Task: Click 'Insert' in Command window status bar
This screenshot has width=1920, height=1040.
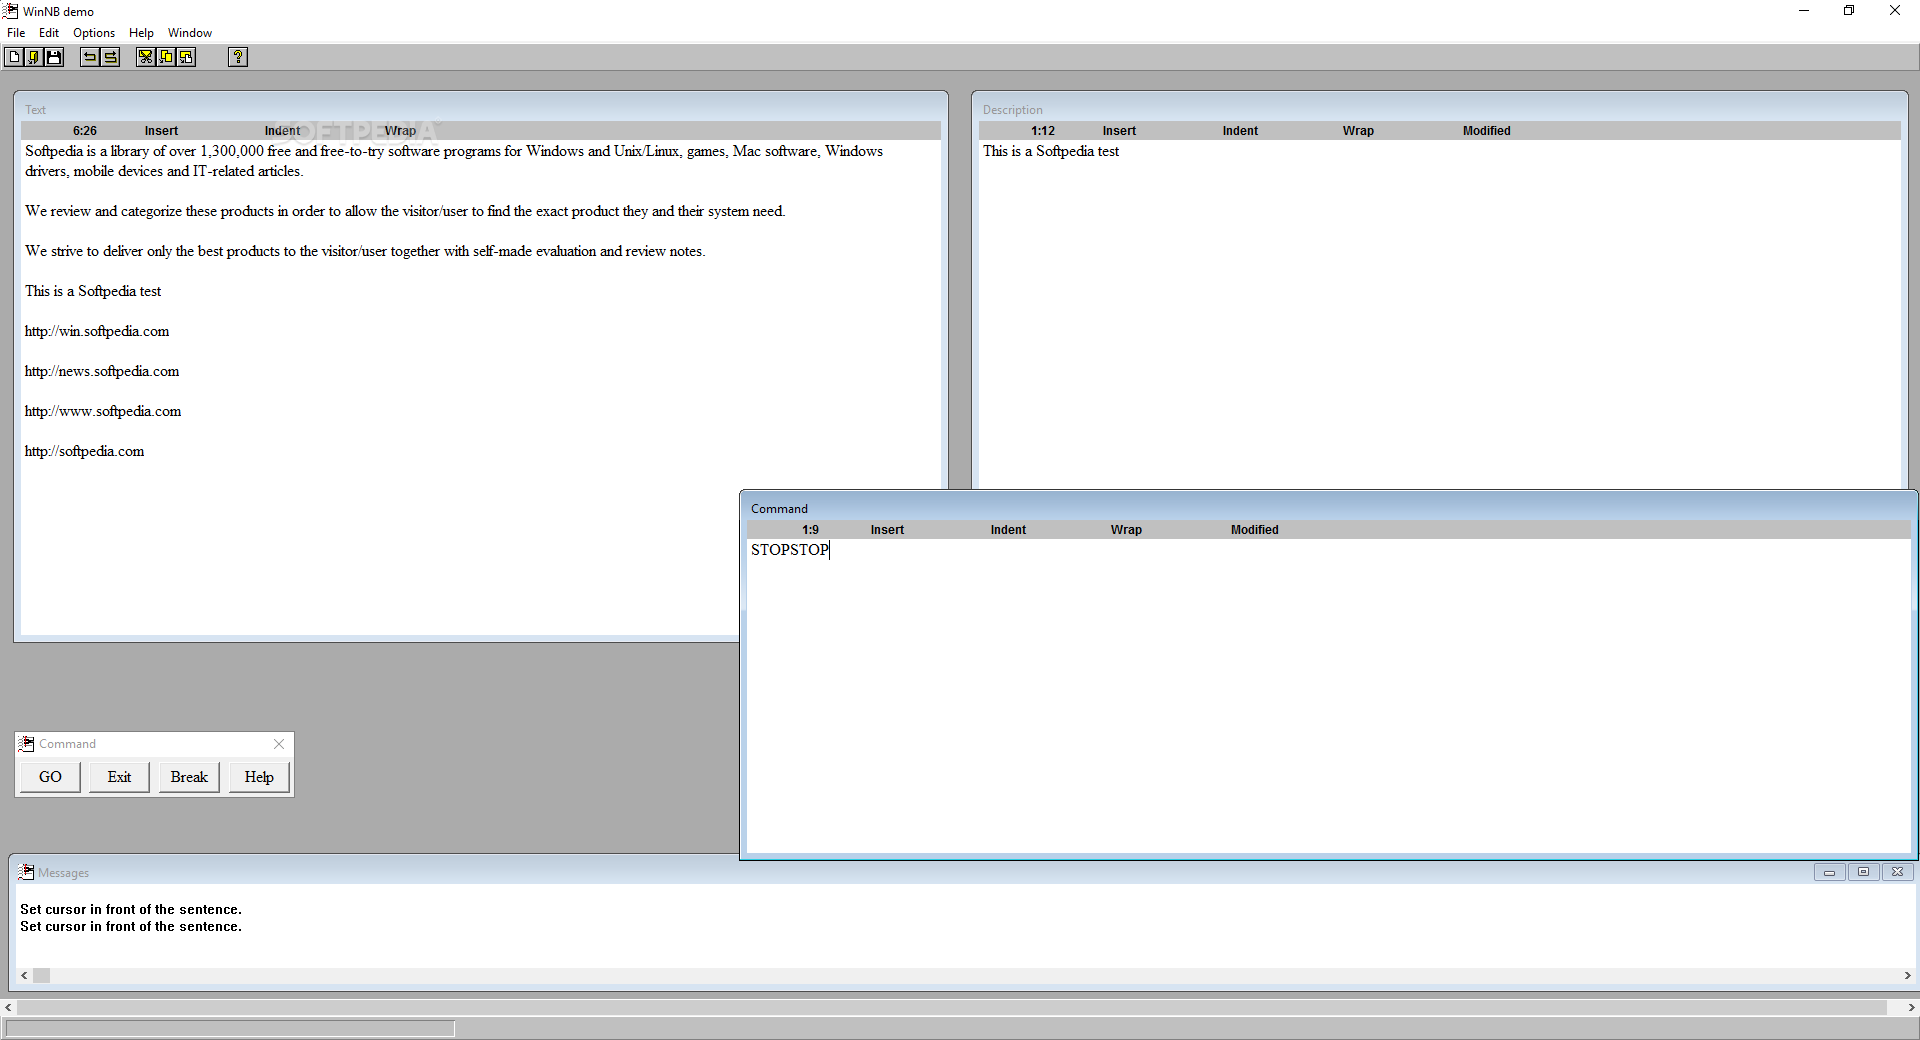Action: (887, 530)
